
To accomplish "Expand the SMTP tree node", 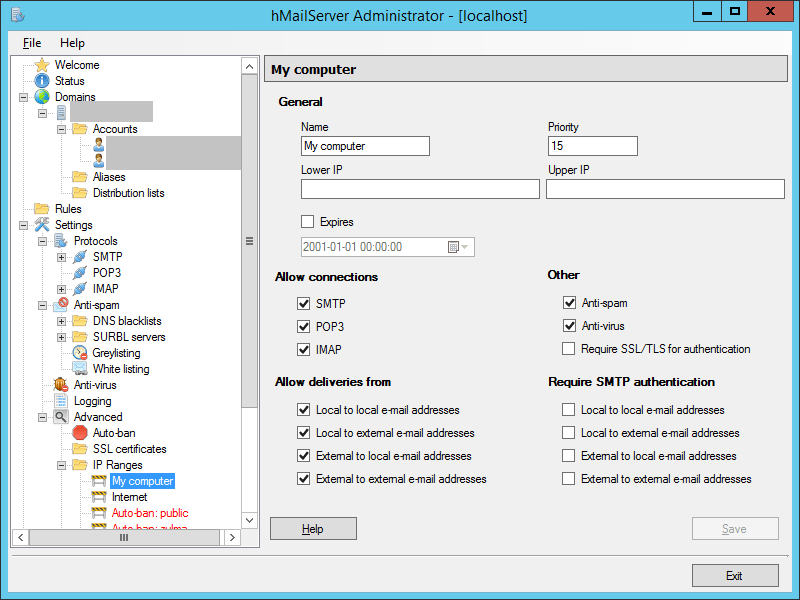I will point(61,257).
